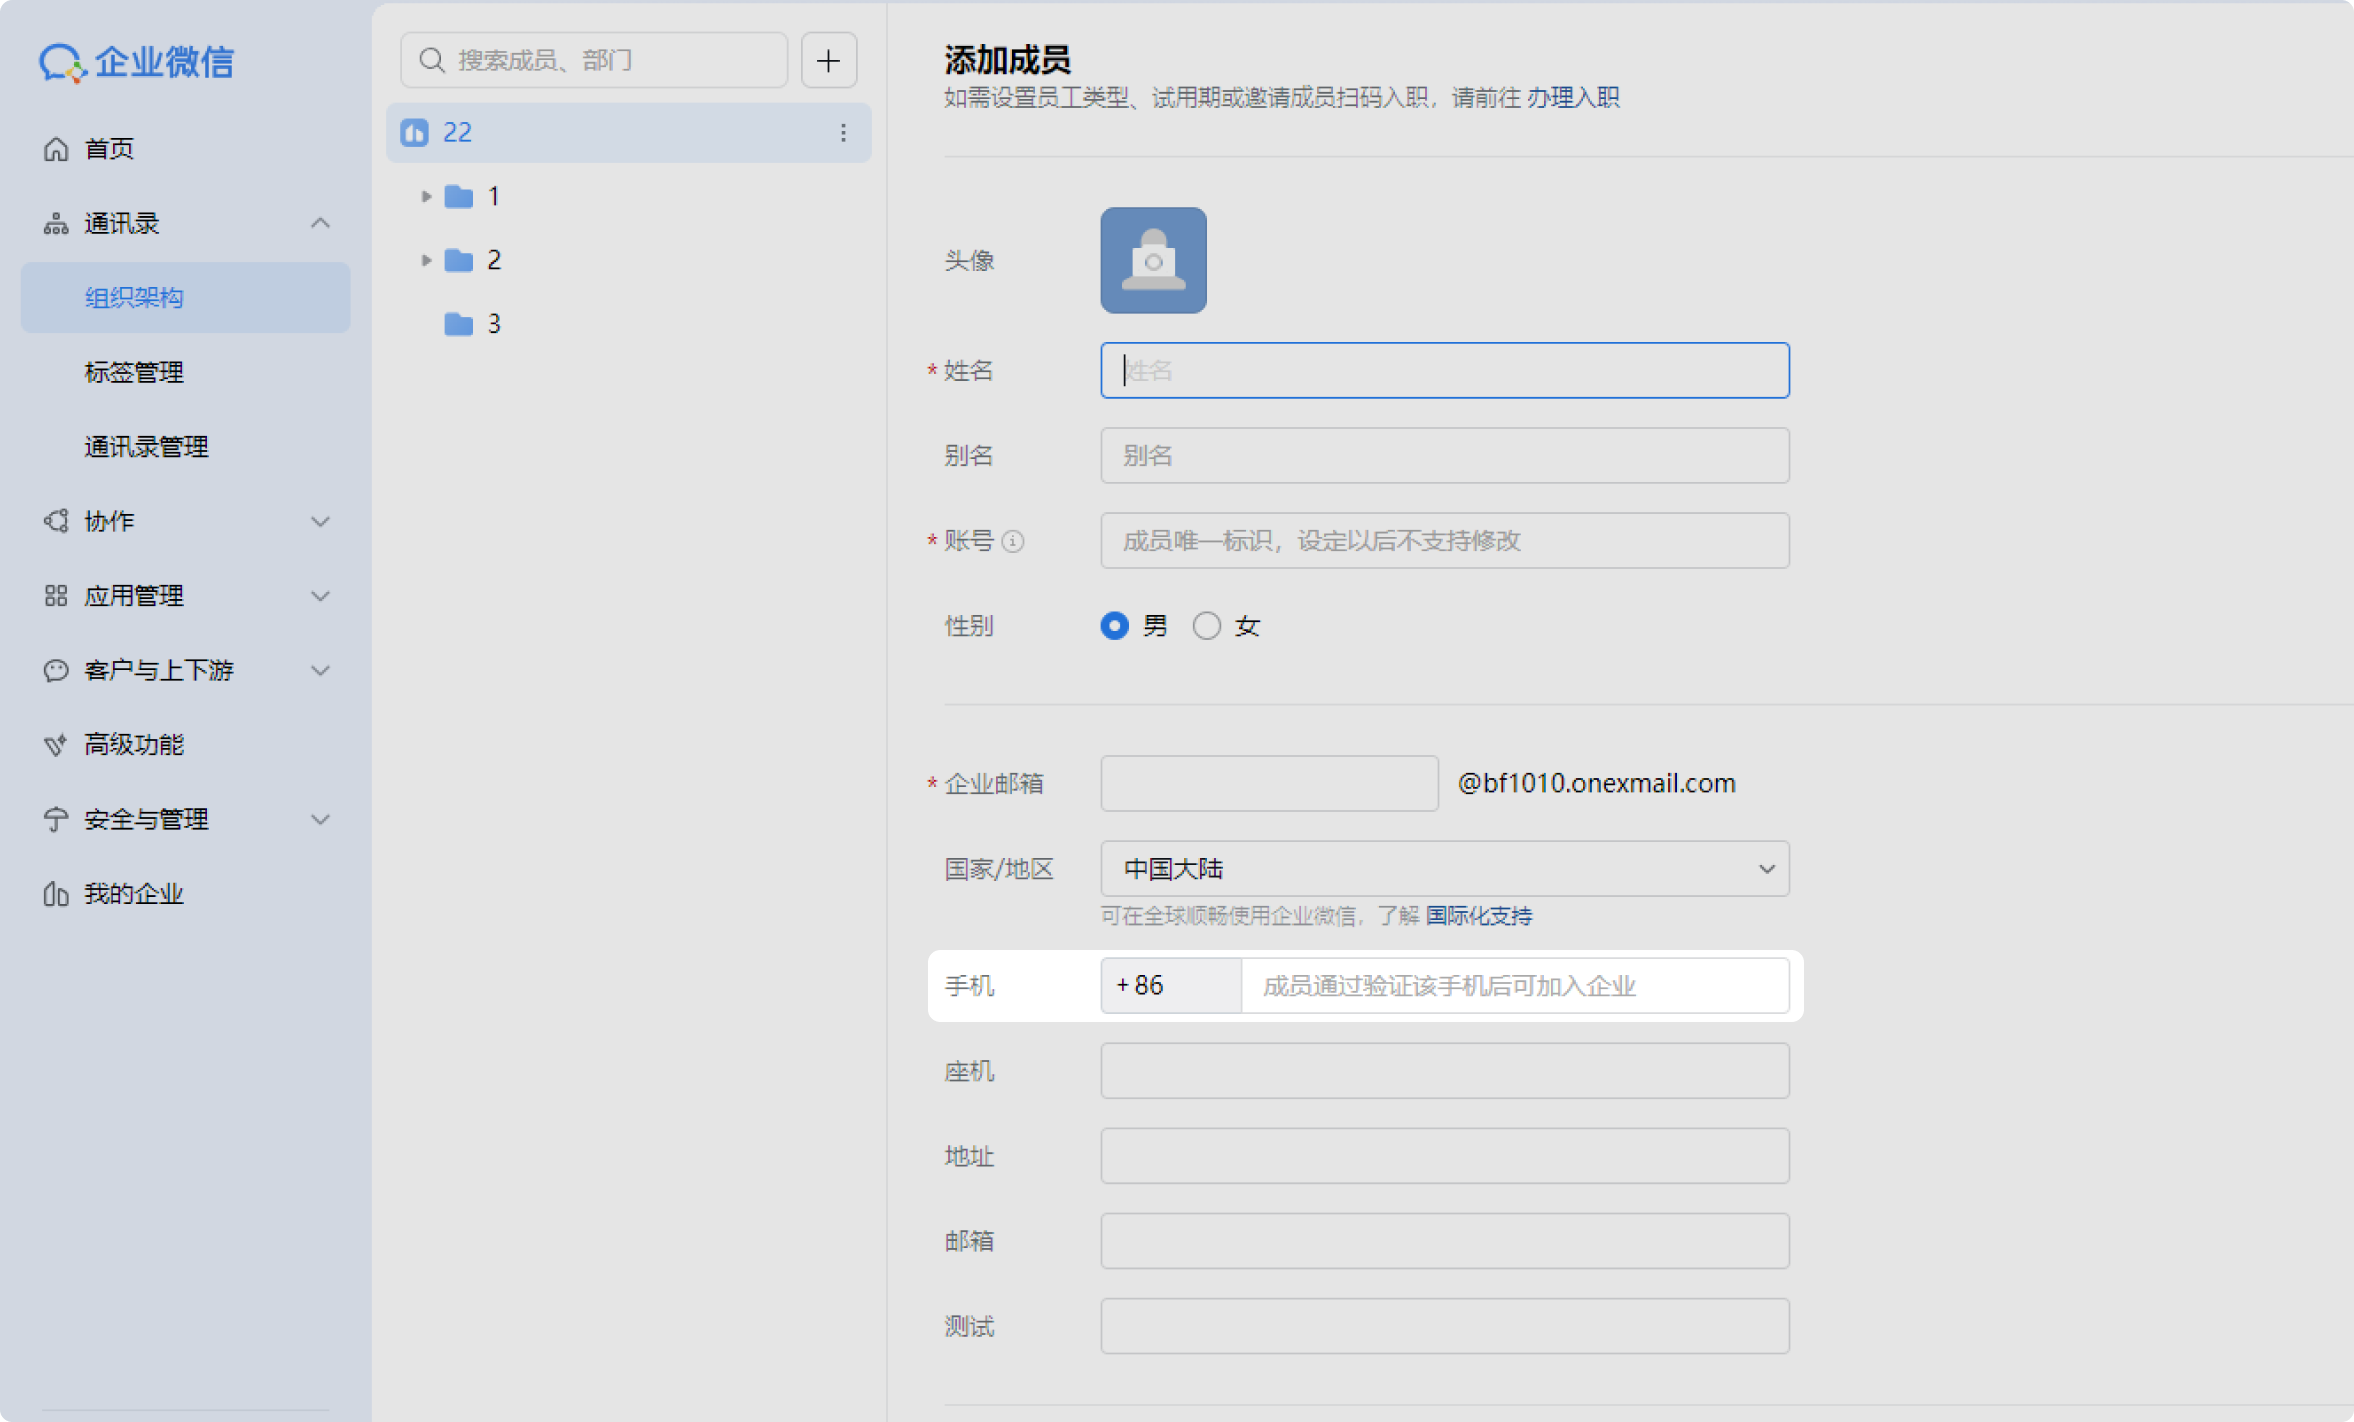The image size is (2354, 1422).
Task: Focus the 手机 phone number field
Action: (x=1515, y=985)
